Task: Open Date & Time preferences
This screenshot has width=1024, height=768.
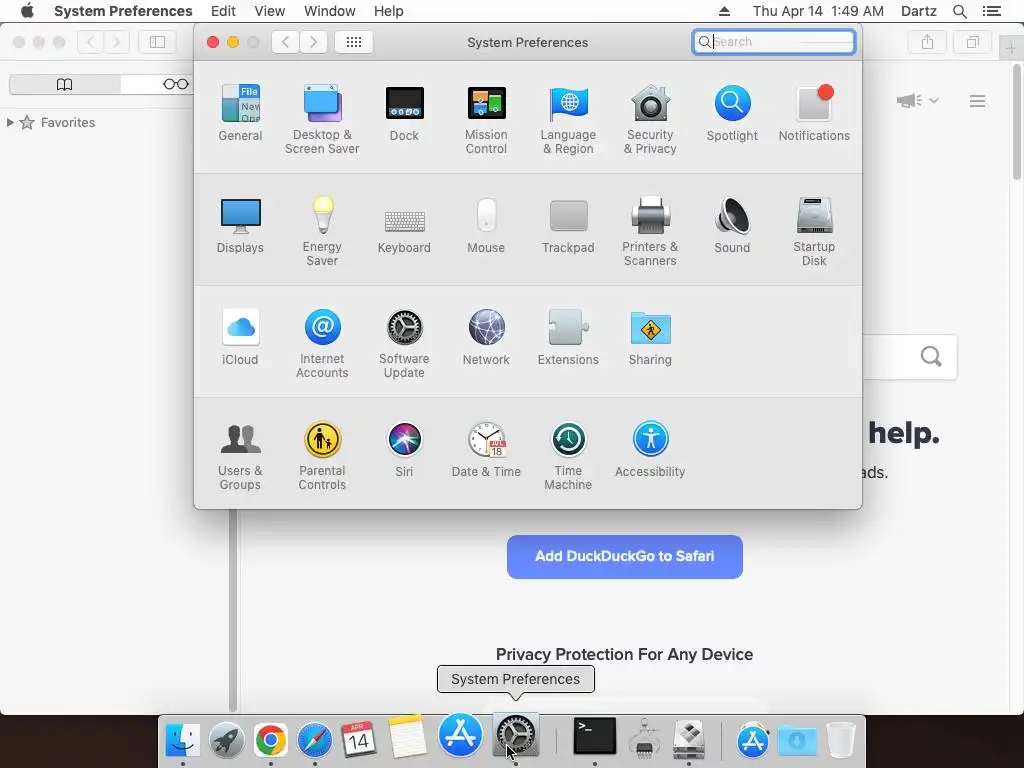Action: coord(486,449)
